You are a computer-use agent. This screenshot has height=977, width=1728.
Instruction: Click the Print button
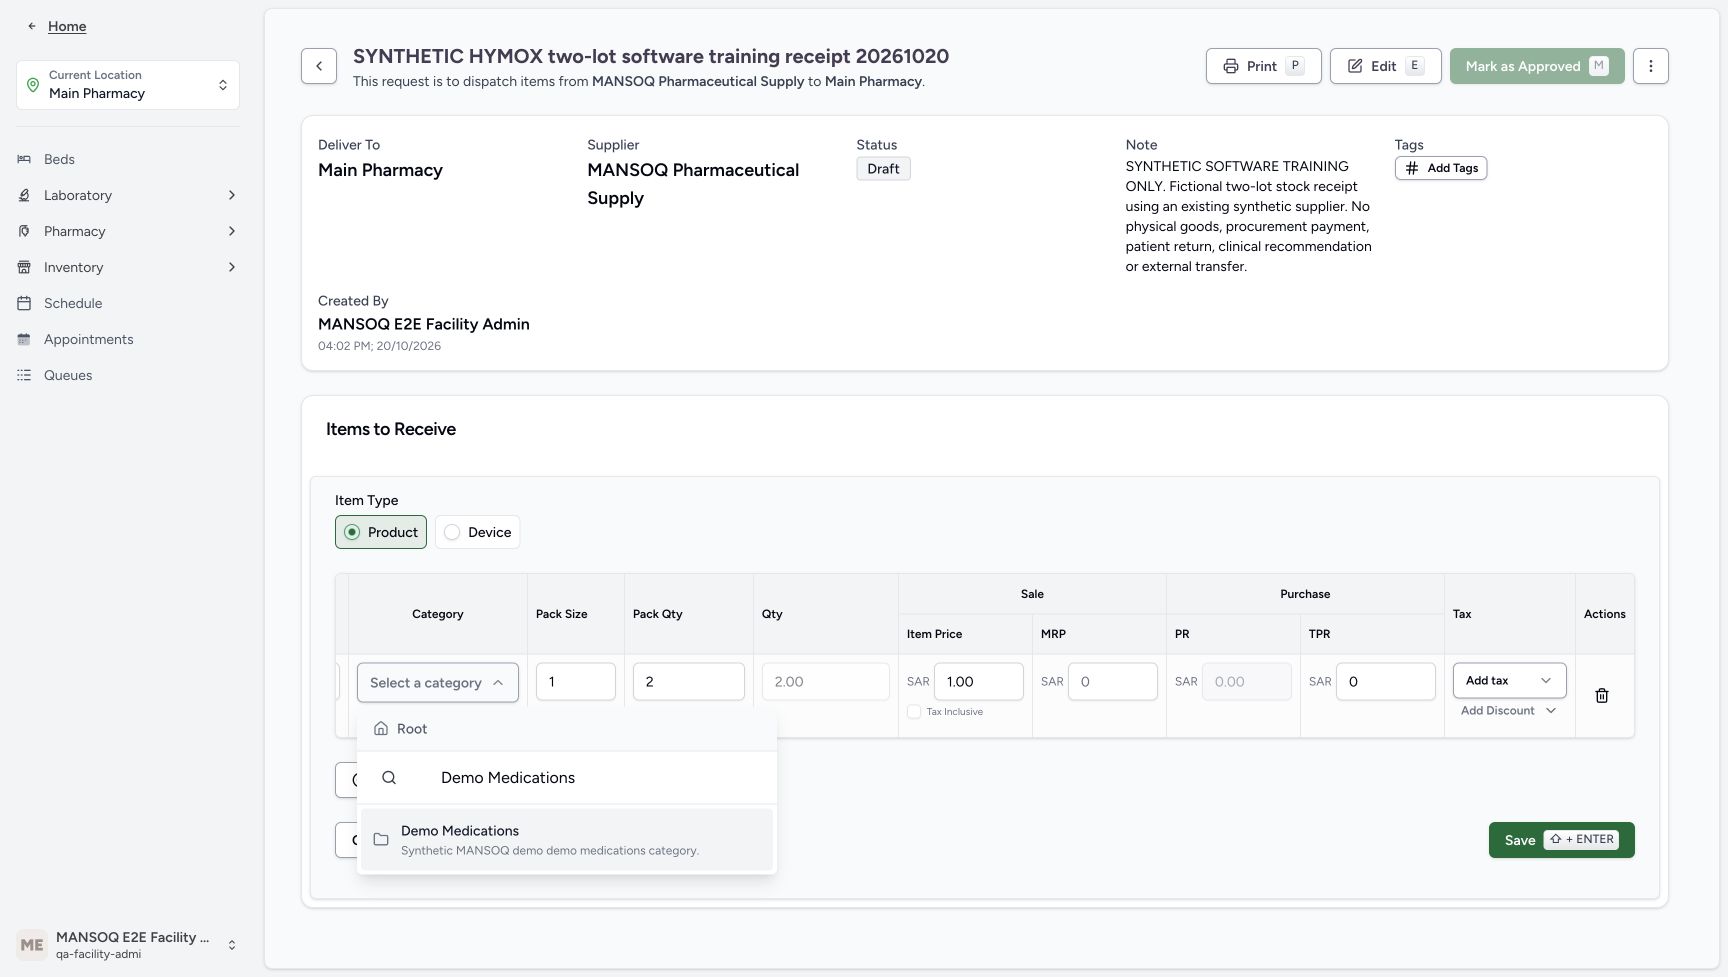(x=1264, y=66)
